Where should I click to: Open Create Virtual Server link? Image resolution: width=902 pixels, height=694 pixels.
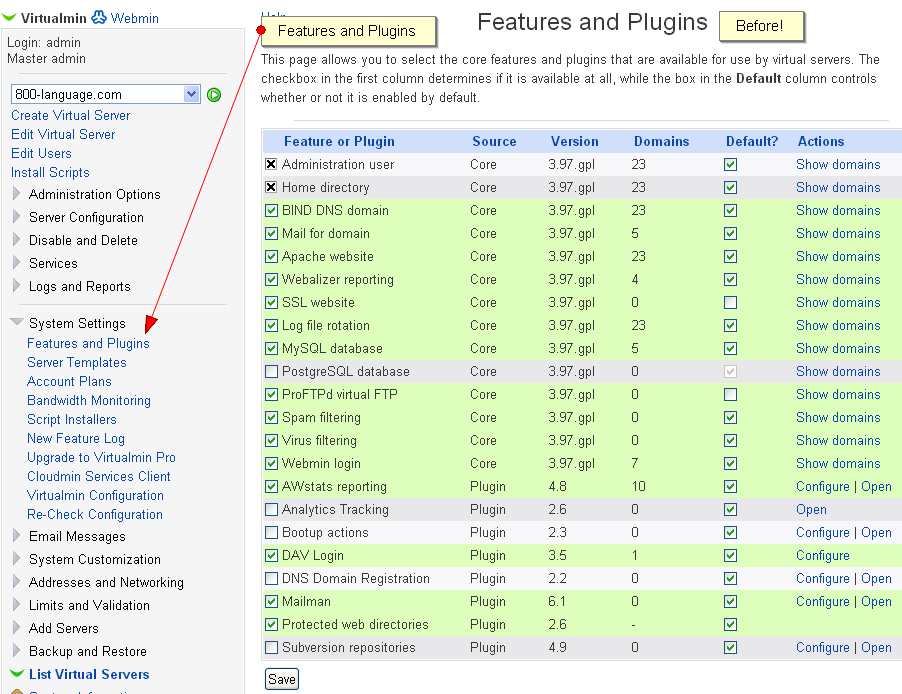click(70, 115)
